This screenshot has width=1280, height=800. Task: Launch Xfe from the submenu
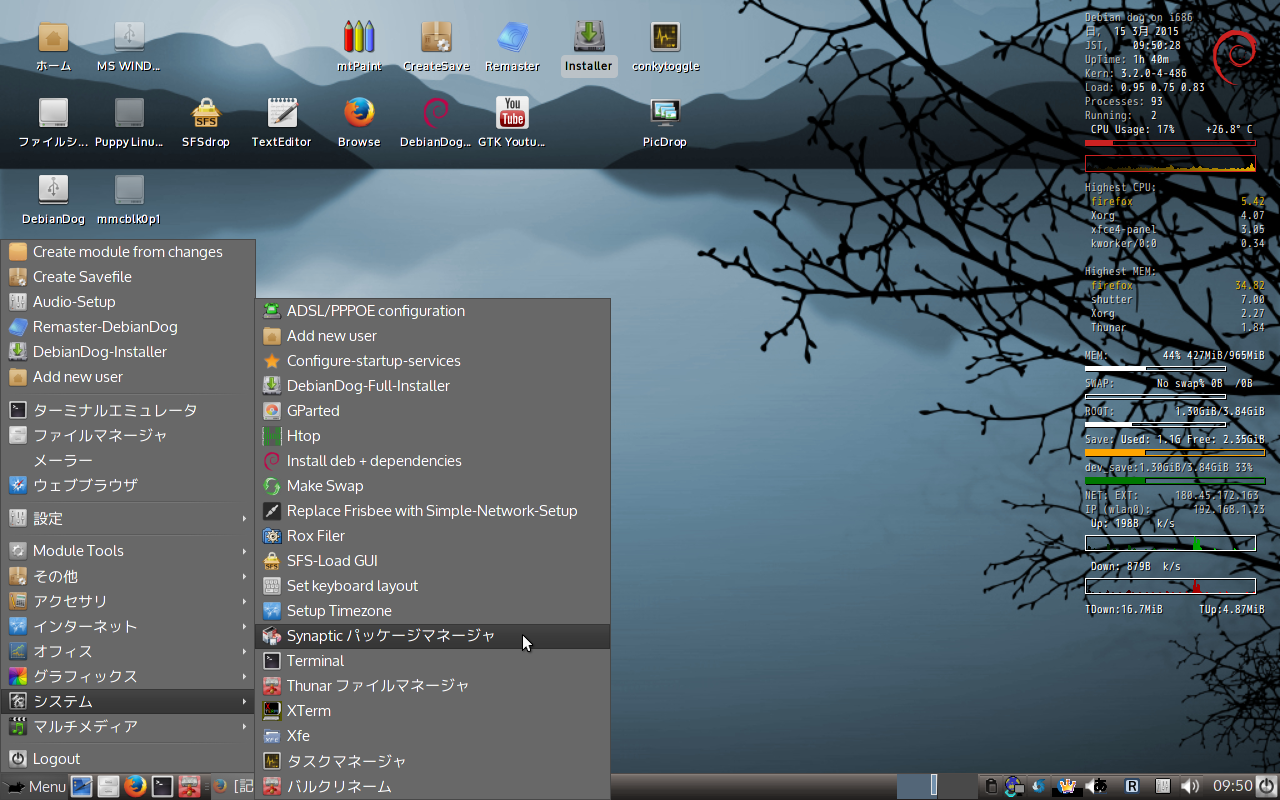tap(433, 736)
